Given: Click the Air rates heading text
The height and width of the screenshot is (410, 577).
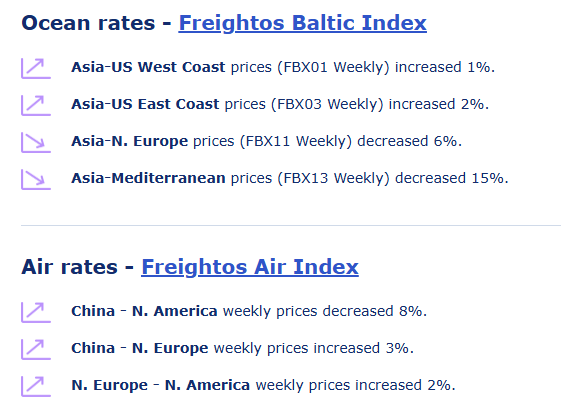Looking at the screenshot, I should pyautogui.click(x=70, y=267).
